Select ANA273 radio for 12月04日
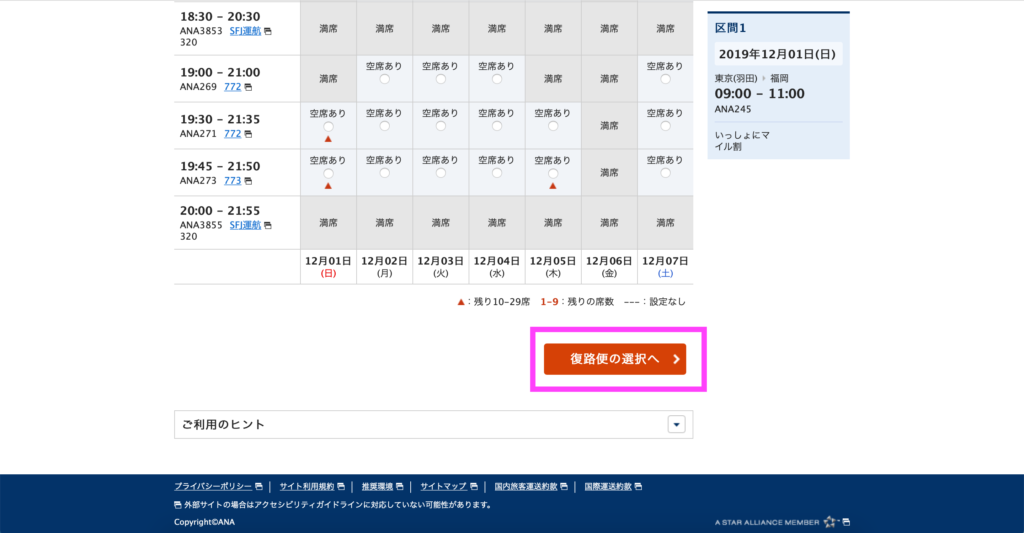The width and height of the screenshot is (1024, 533). coord(497,173)
